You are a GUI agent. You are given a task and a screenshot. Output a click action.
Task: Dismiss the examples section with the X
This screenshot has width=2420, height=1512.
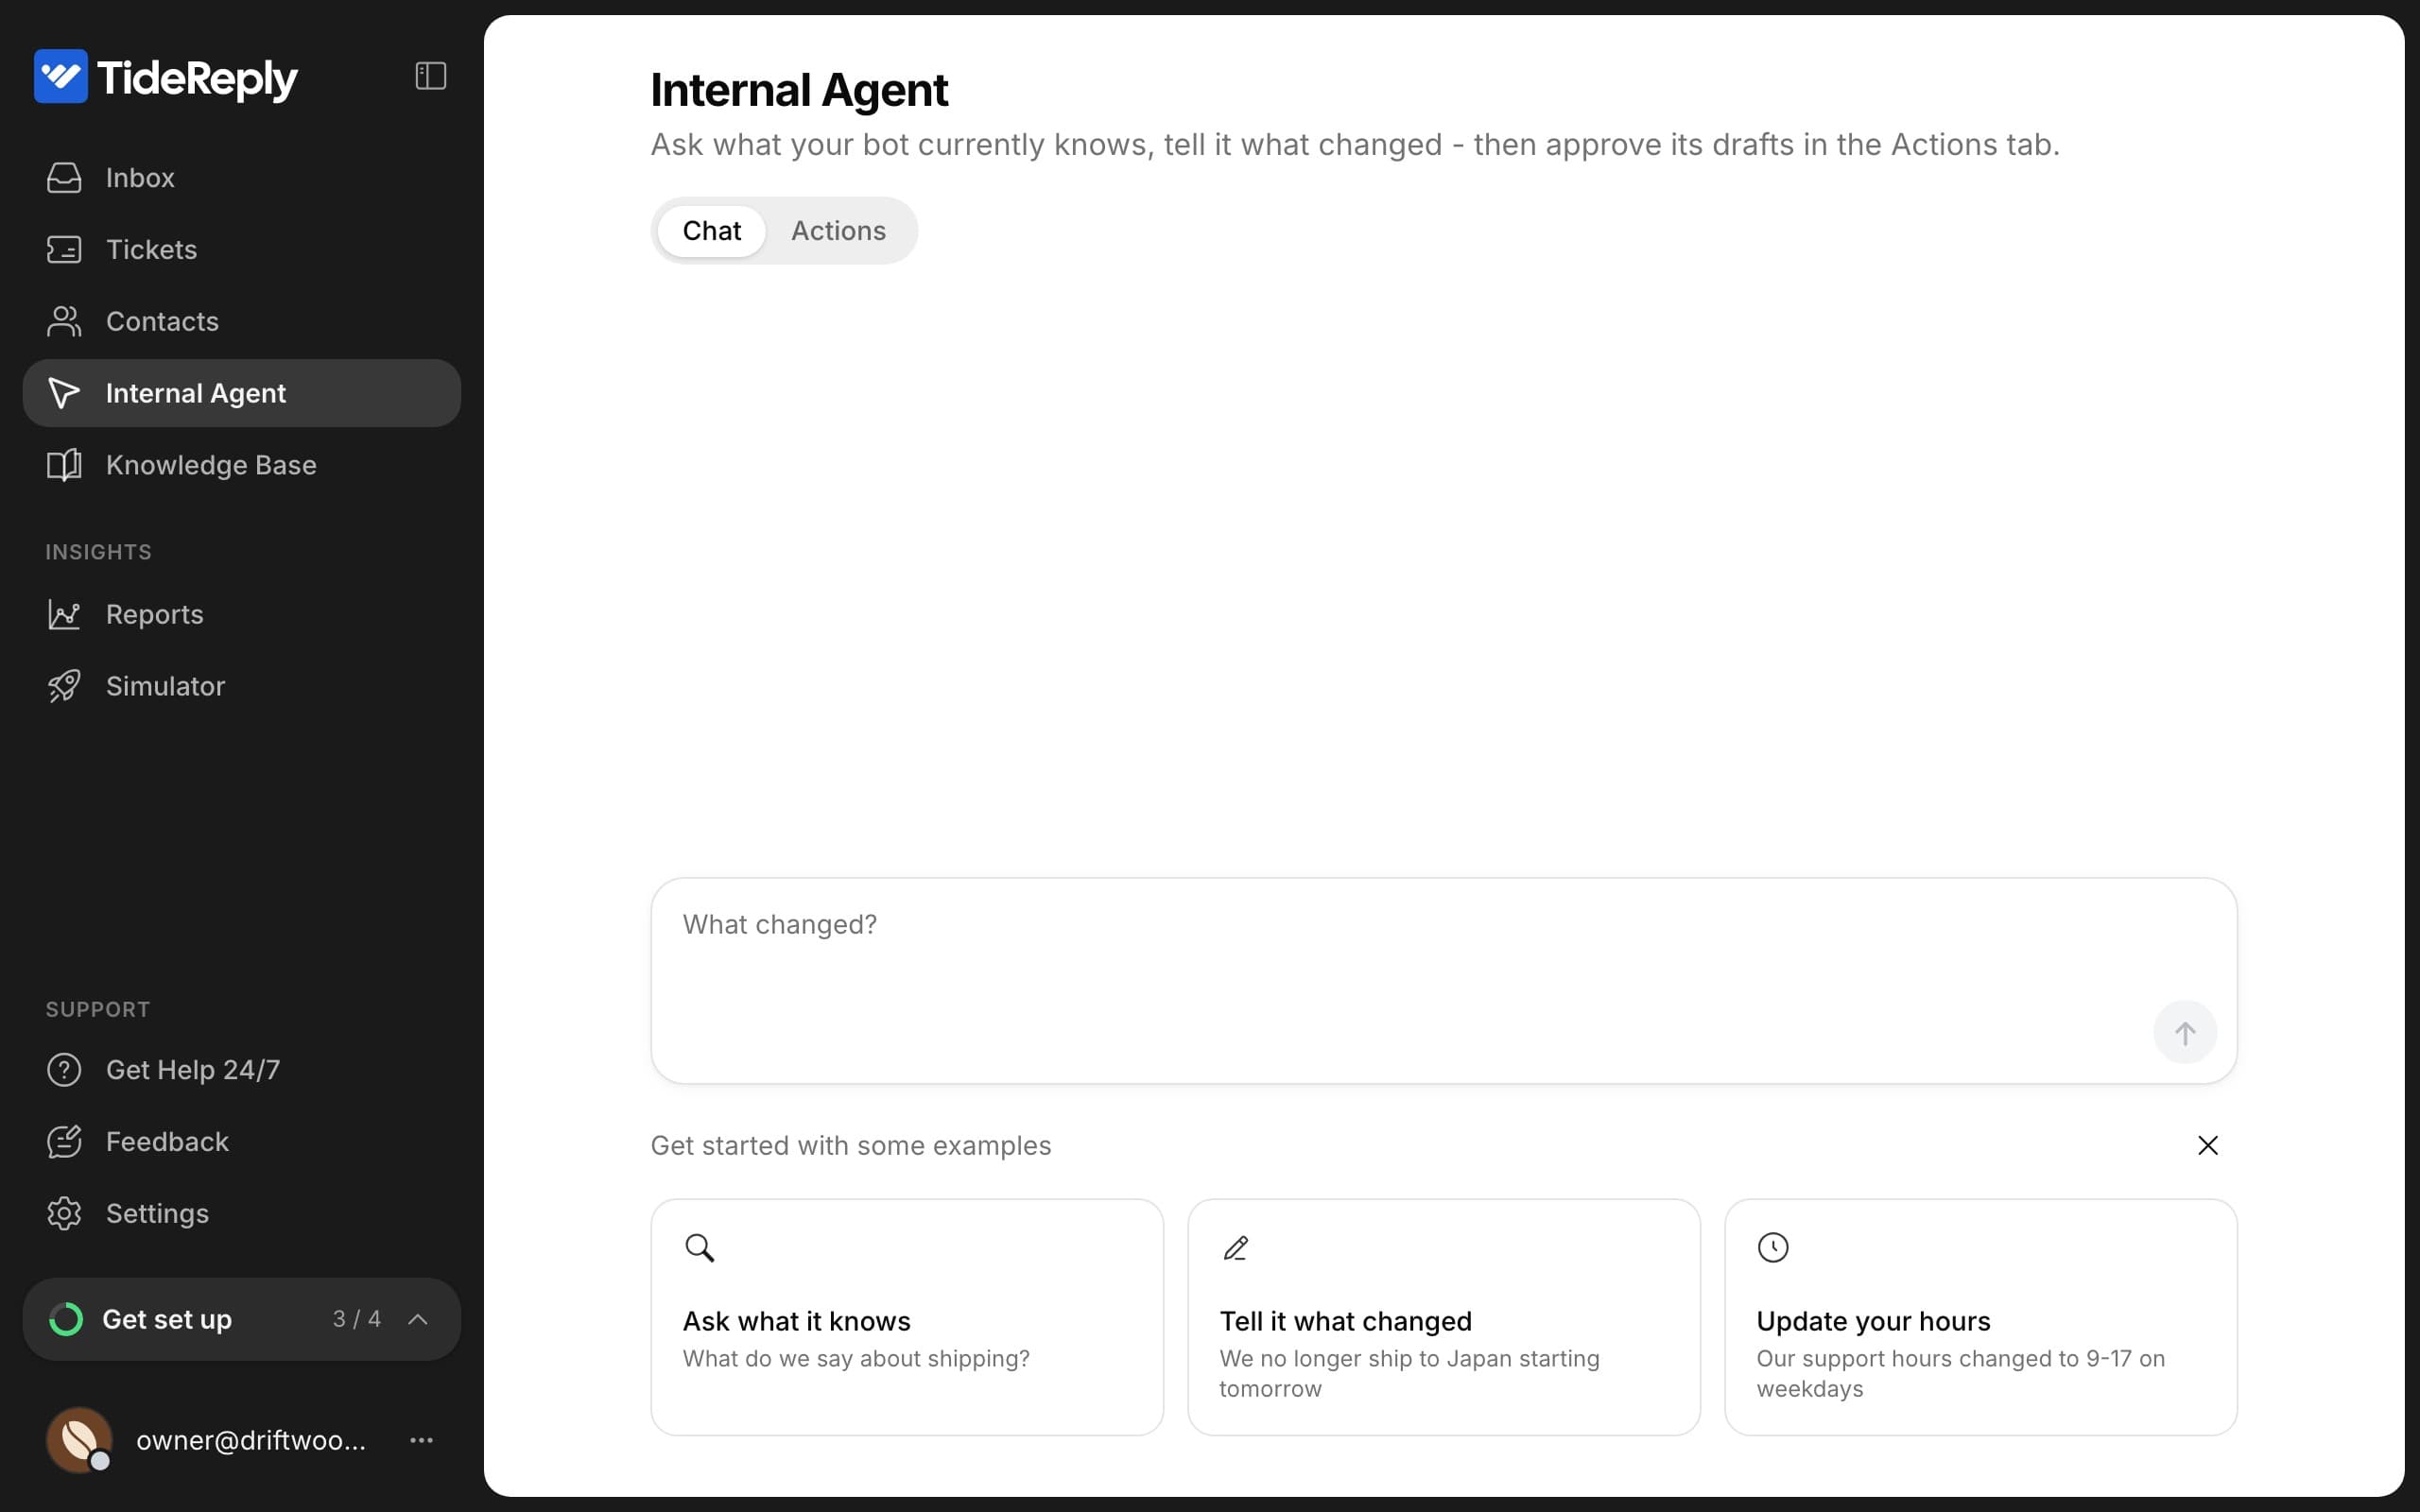coord(2208,1145)
